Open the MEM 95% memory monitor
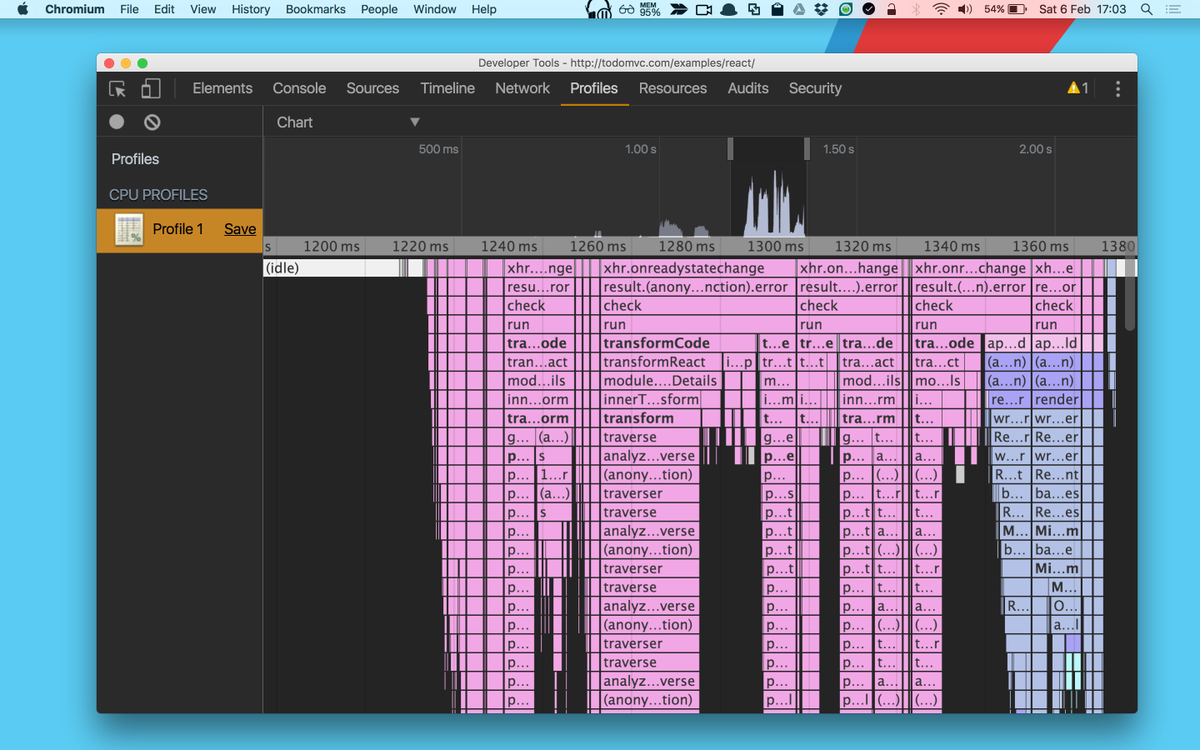Image resolution: width=1200 pixels, height=750 pixels. (x=650, y=9)
